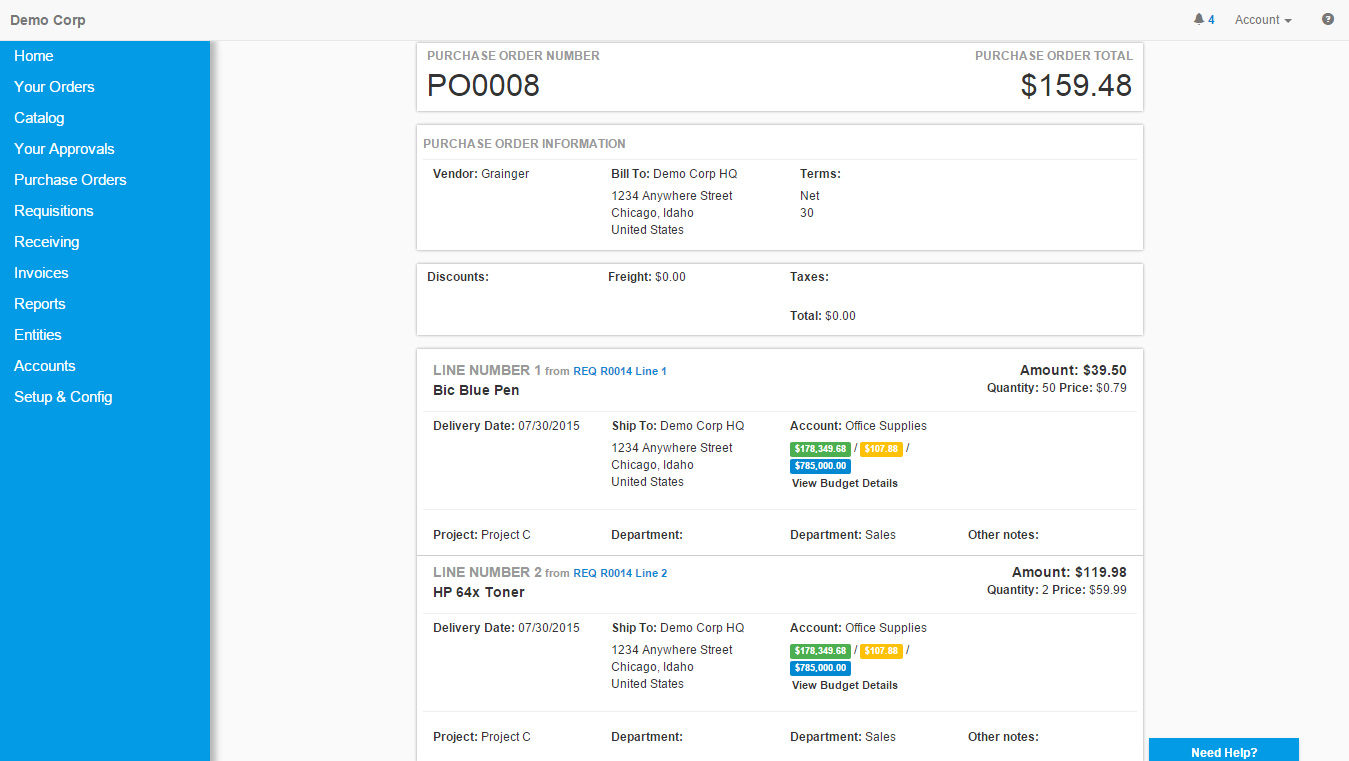
Task: Navigate to Catalog section
Action: 39,118
